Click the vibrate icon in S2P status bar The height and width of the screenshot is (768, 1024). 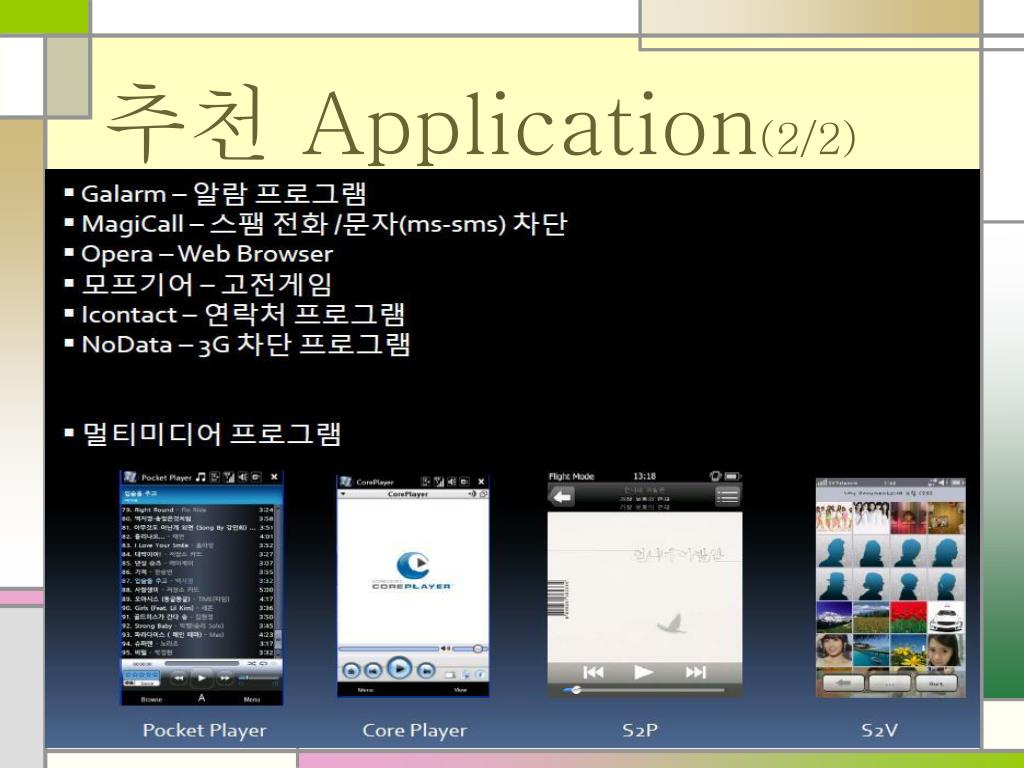coord(715,476)
